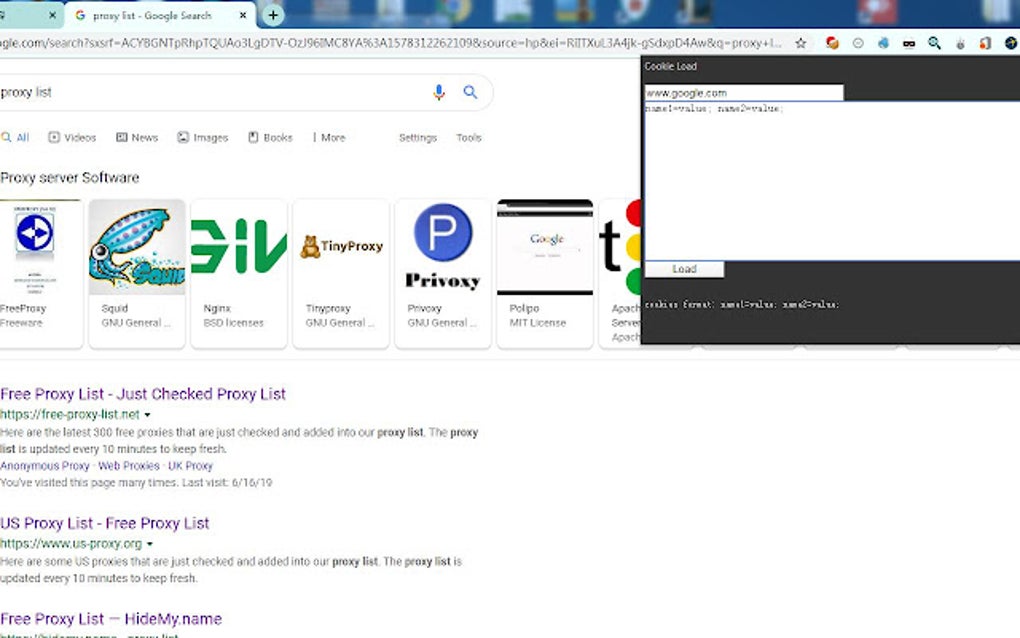The image size is (1020, 638).
Task: Open the black sunglasses extension icon
Action: pyautogui.click(x=909, y=44)
